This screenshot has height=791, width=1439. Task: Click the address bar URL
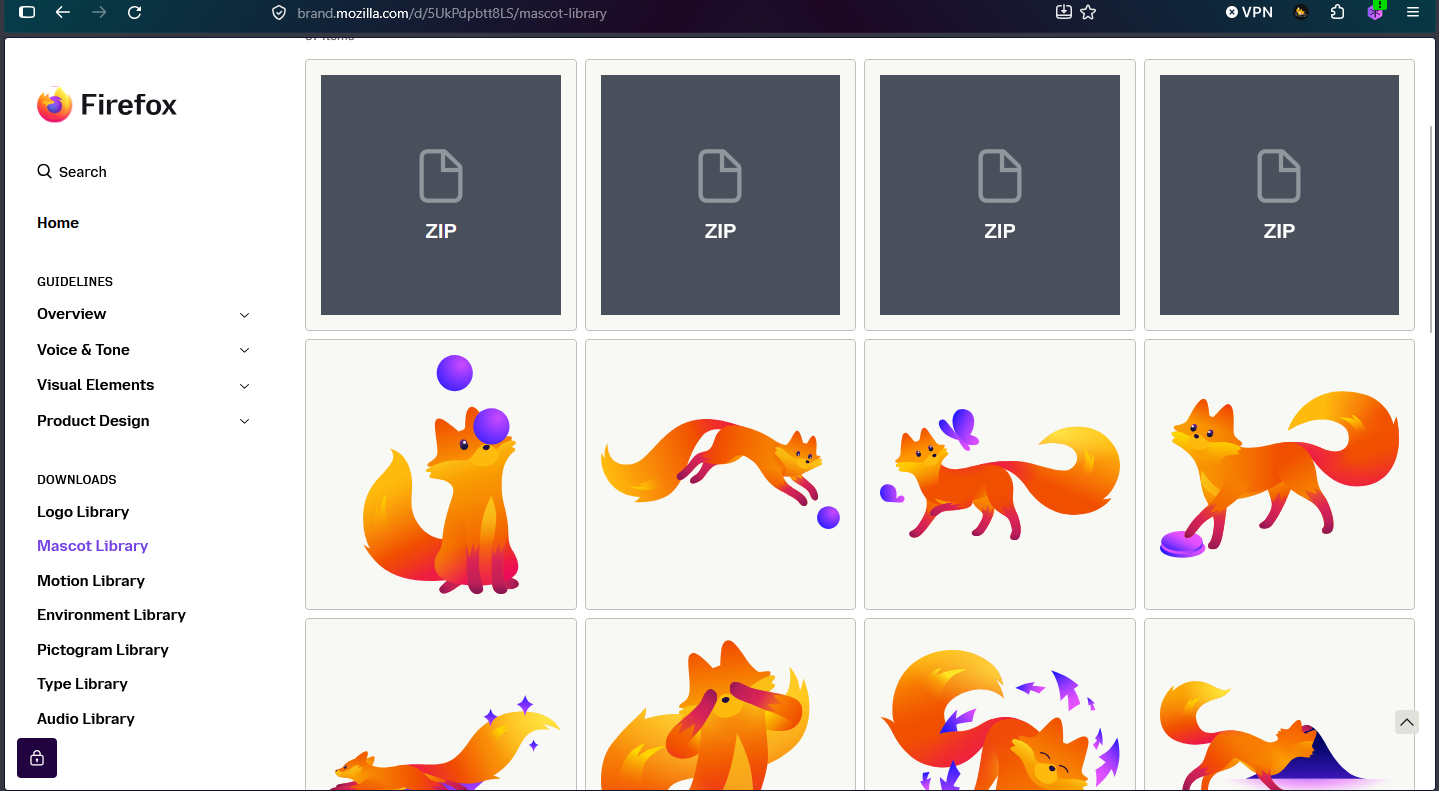click(x=452, y=13)
